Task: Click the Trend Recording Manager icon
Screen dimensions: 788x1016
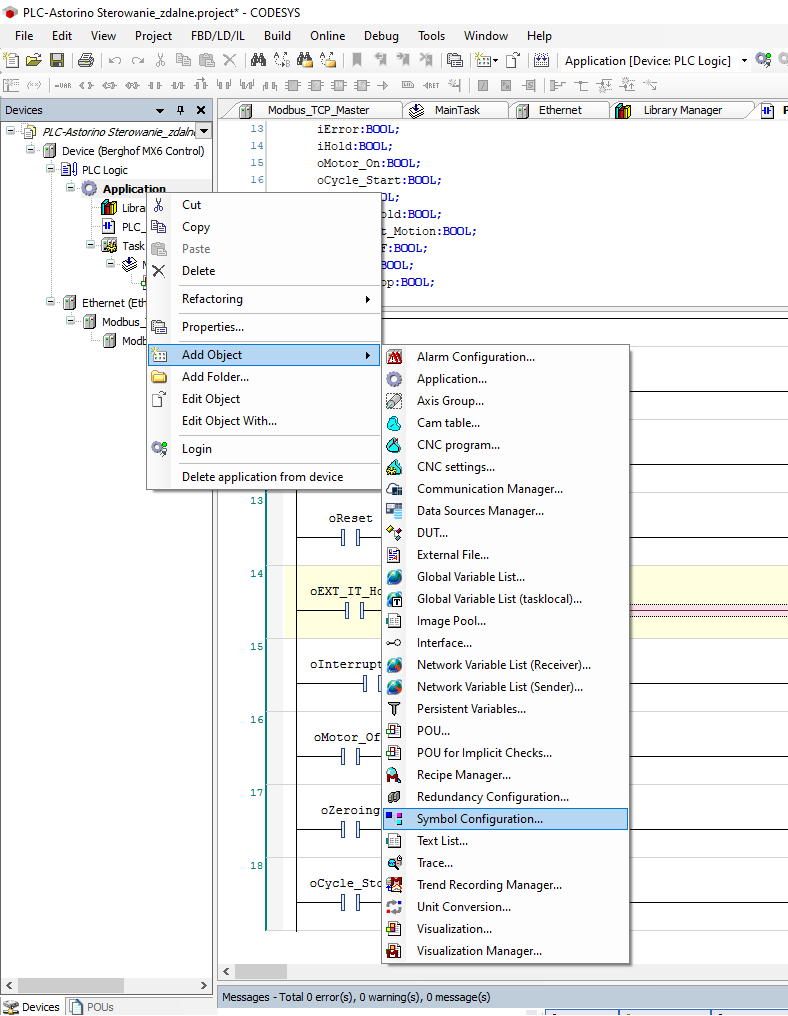Action: (394, 885)
